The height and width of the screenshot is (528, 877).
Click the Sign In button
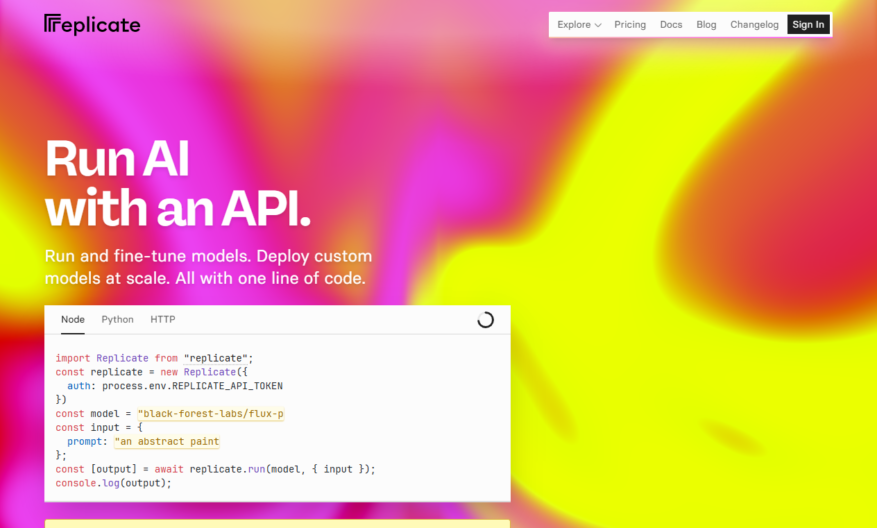(808, 25)
